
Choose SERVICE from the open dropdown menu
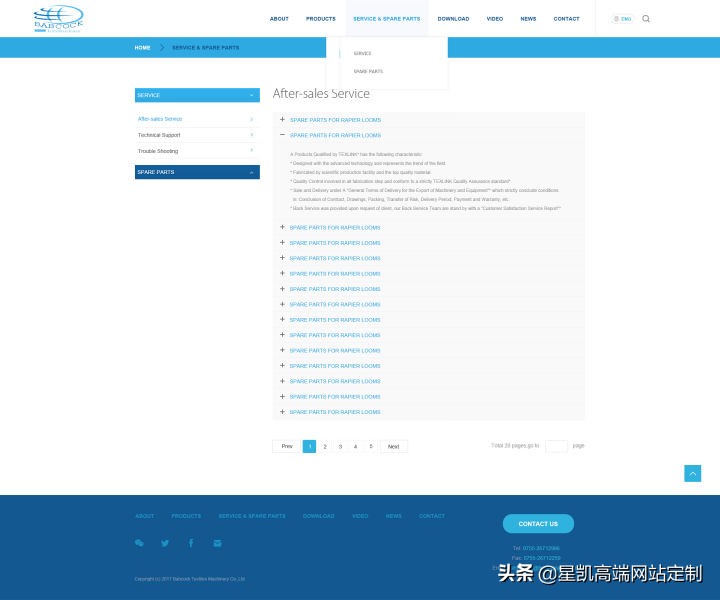point(362,54)
